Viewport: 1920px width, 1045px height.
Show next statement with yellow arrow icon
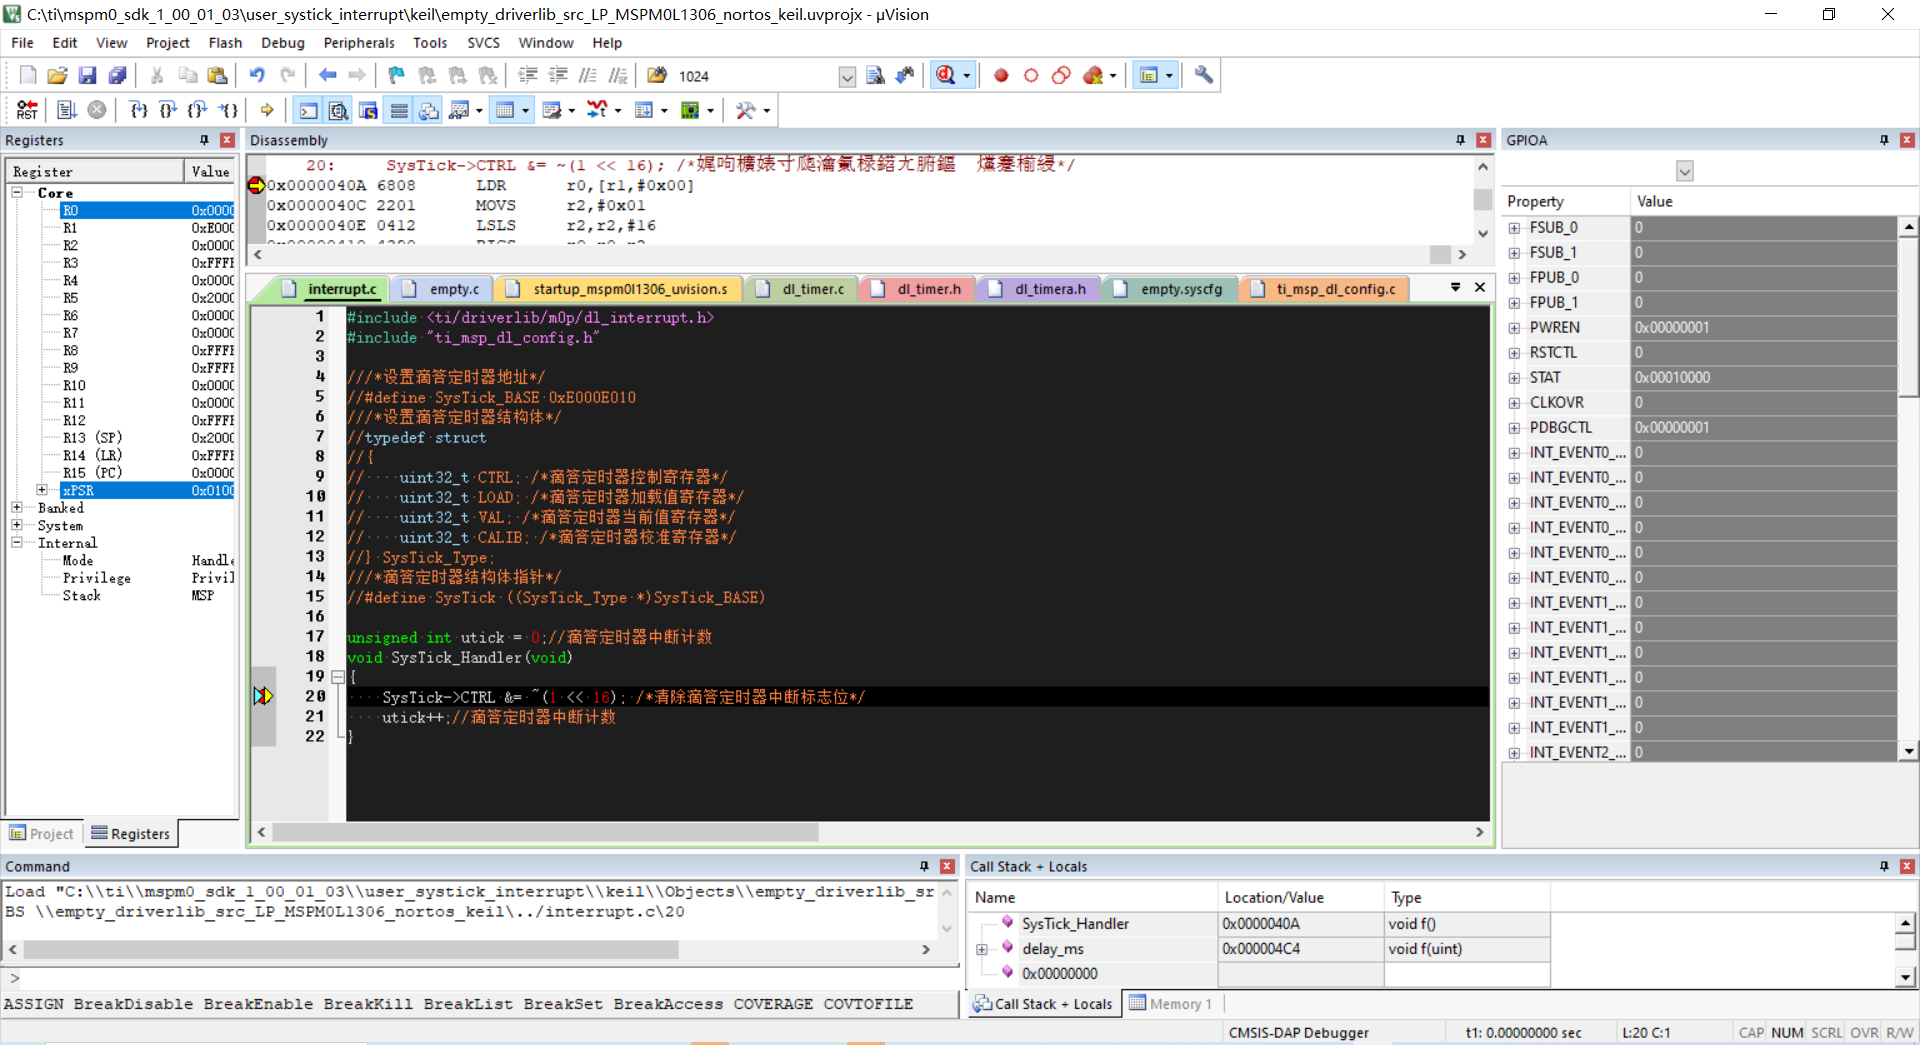[267, 110]
